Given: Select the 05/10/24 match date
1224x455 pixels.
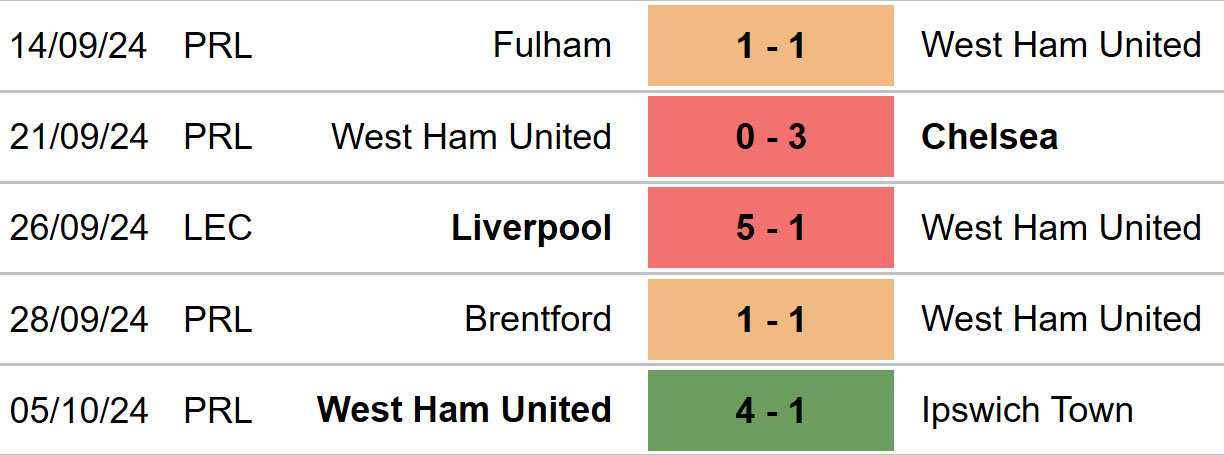Looking at the screenshot, I should tap(79, 410).
